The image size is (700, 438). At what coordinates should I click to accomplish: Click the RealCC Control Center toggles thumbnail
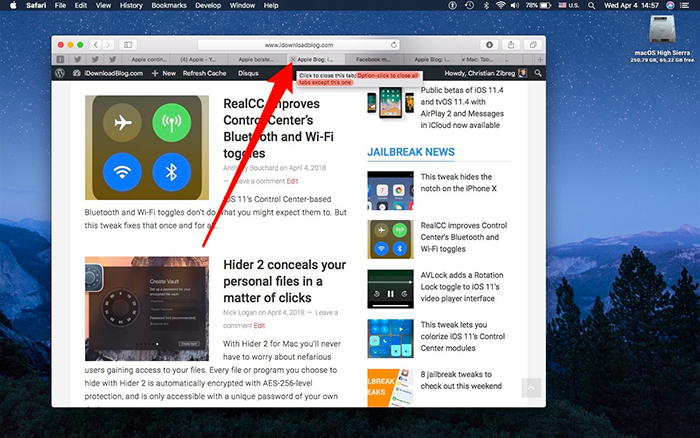(x=147, y=147)
